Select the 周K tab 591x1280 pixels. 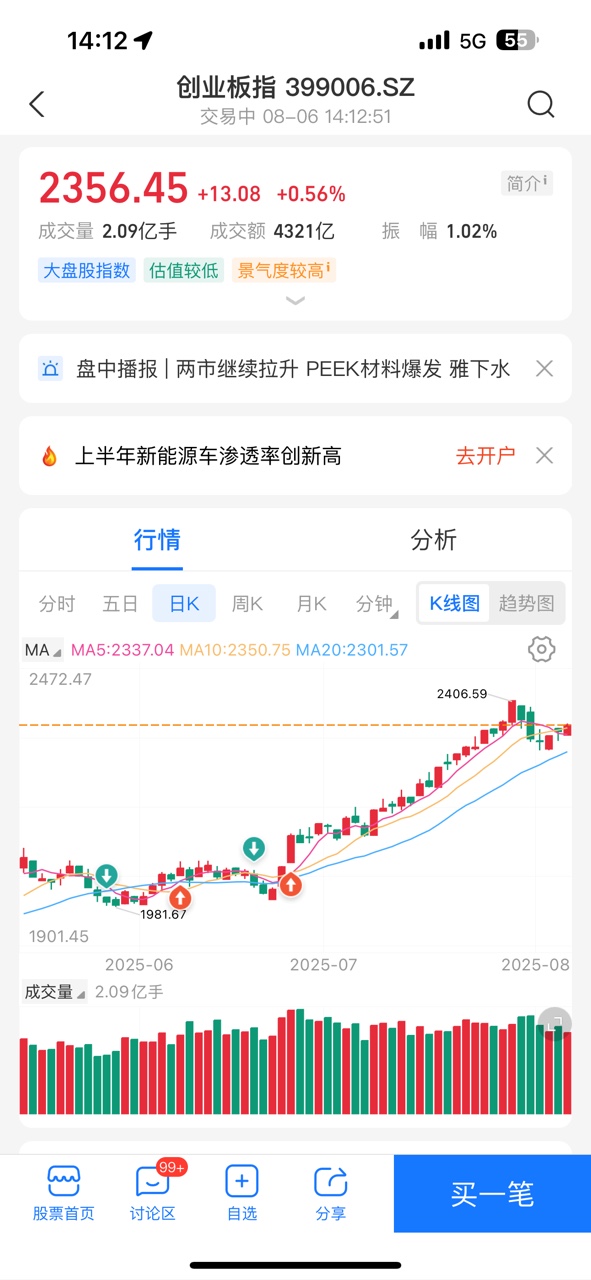click(x=247, y=603)
